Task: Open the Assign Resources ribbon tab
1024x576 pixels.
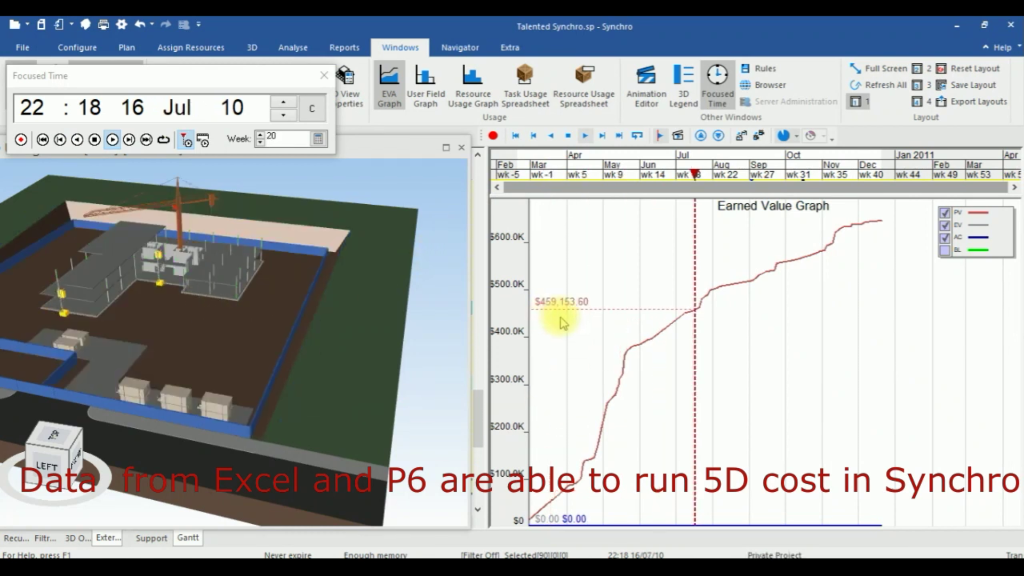Action: click(191, 48)
